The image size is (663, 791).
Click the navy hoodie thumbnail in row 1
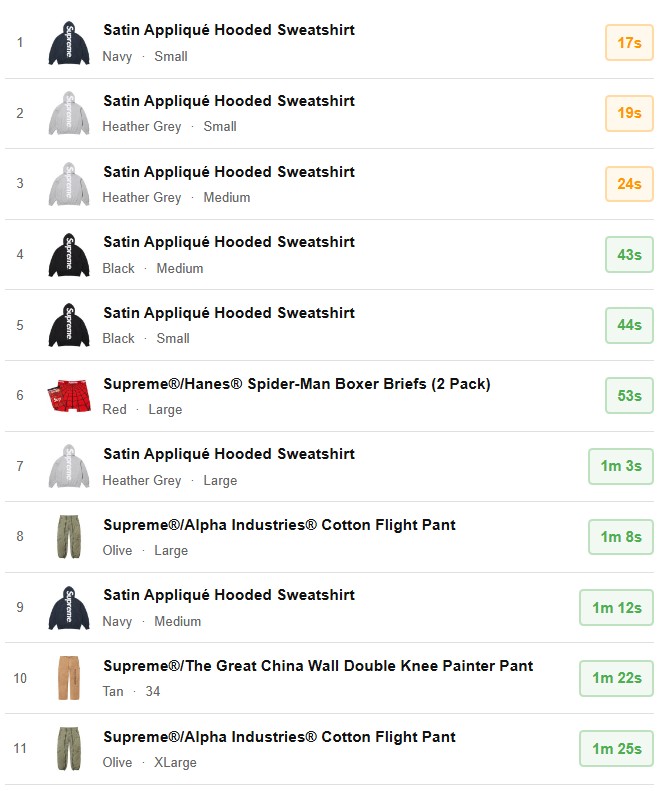(x=69, y=43)
